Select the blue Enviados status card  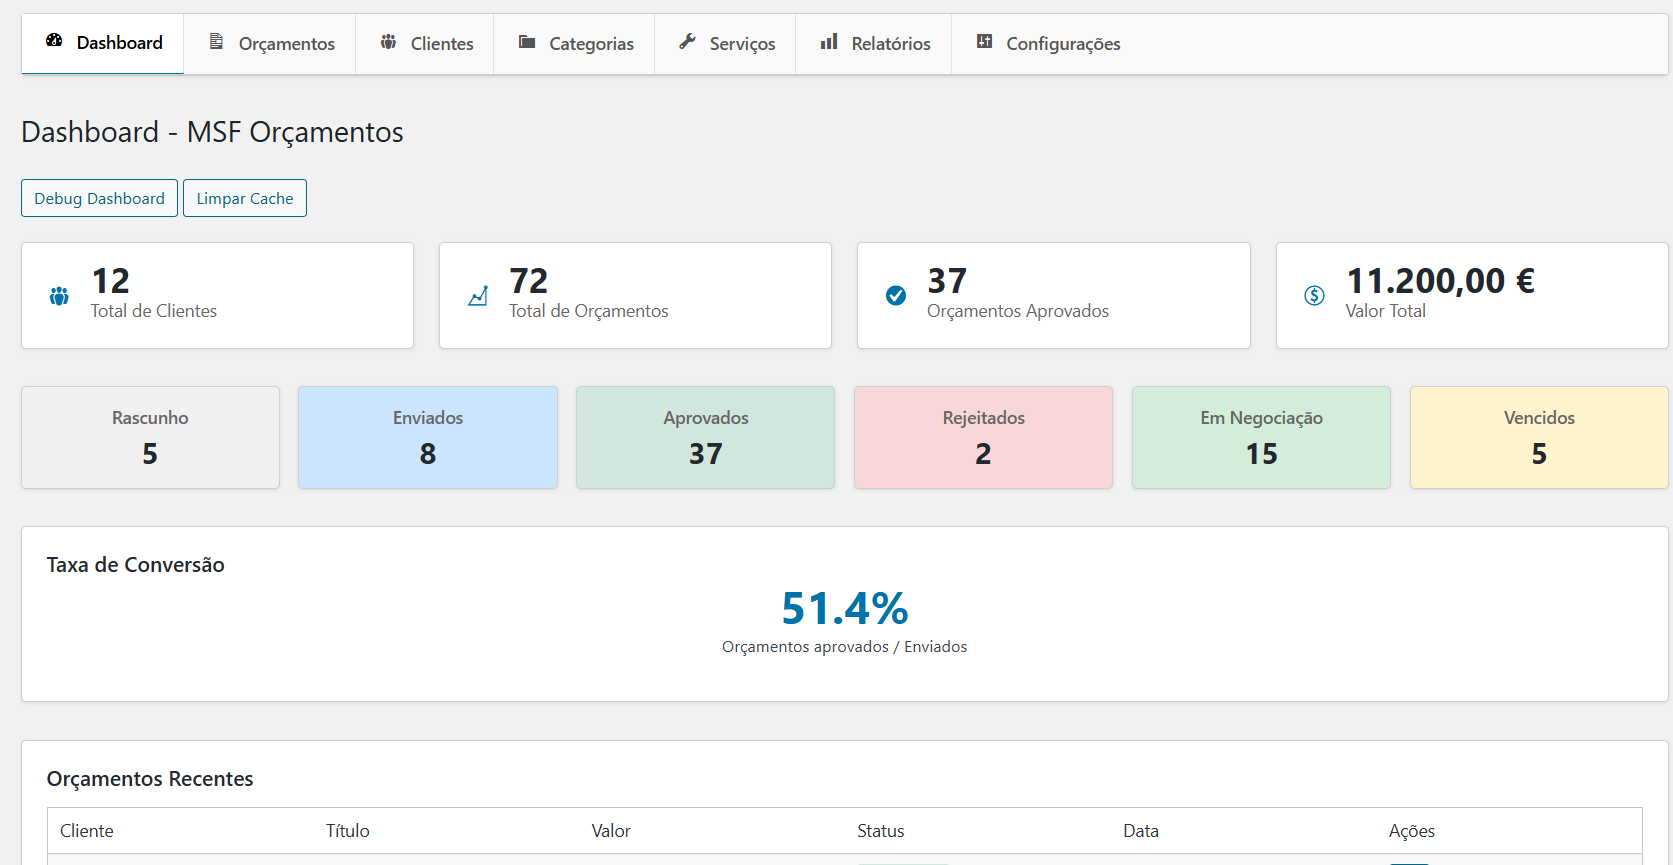click(428, 437)
